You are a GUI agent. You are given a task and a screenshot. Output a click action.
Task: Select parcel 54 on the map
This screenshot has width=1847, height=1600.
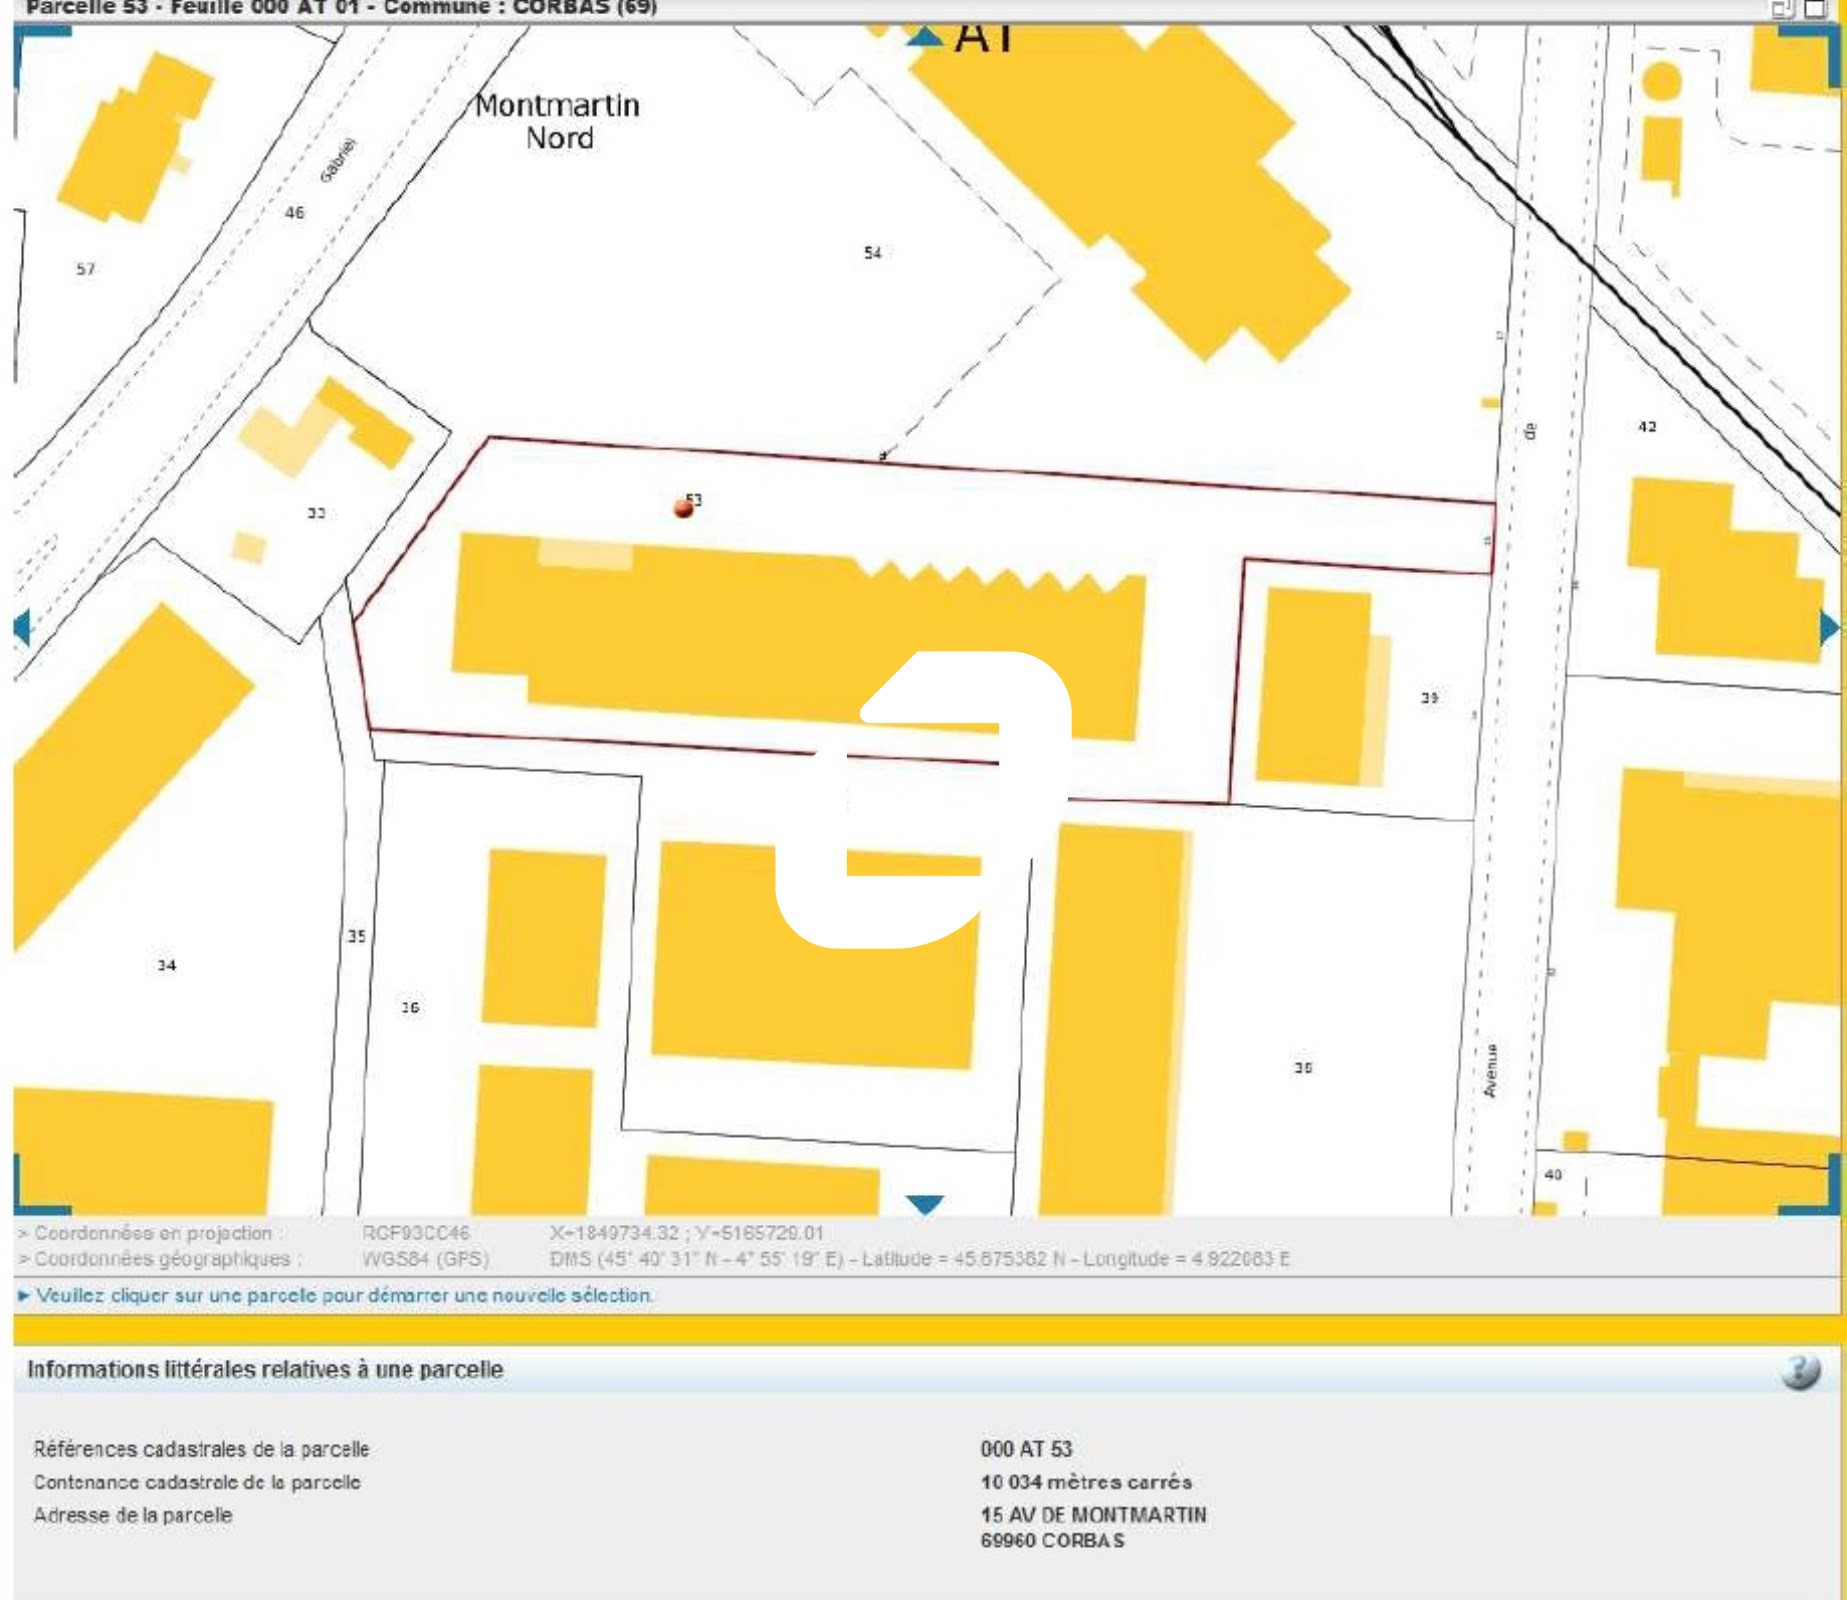tap(872, 254)
